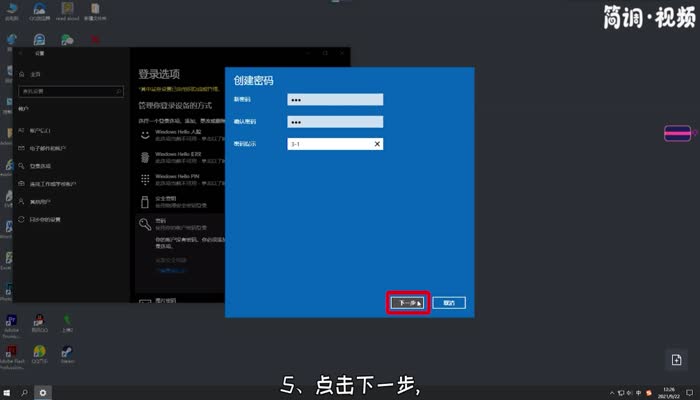Click the blue link under 密码 section
This screenshot has height=400, width=700.
click(171, 271)
